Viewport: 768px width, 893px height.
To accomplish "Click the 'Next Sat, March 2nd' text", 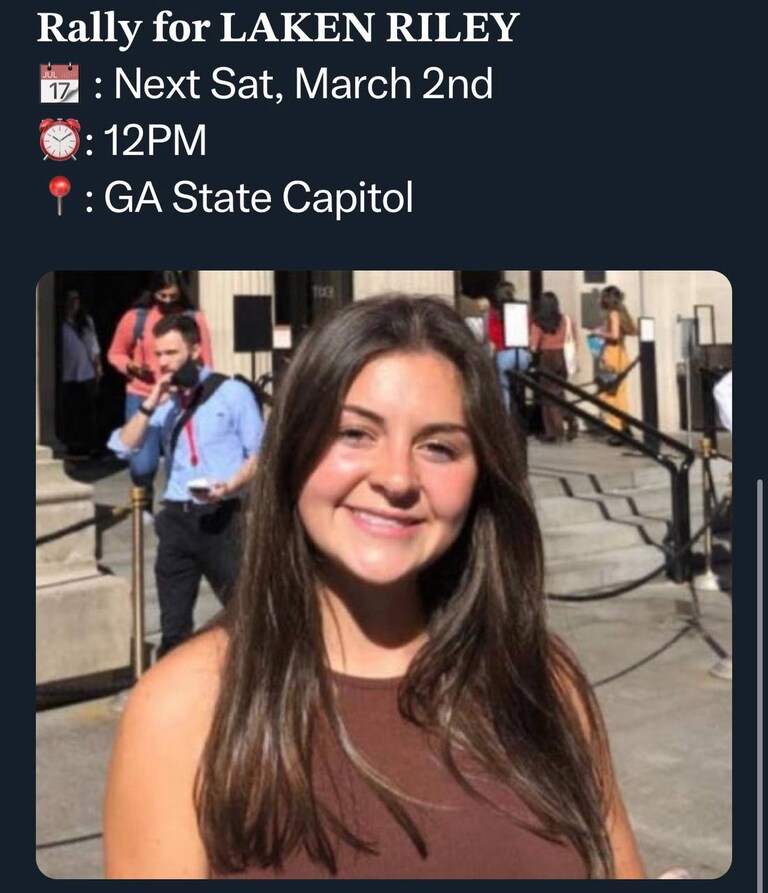I will pos(303,84).
